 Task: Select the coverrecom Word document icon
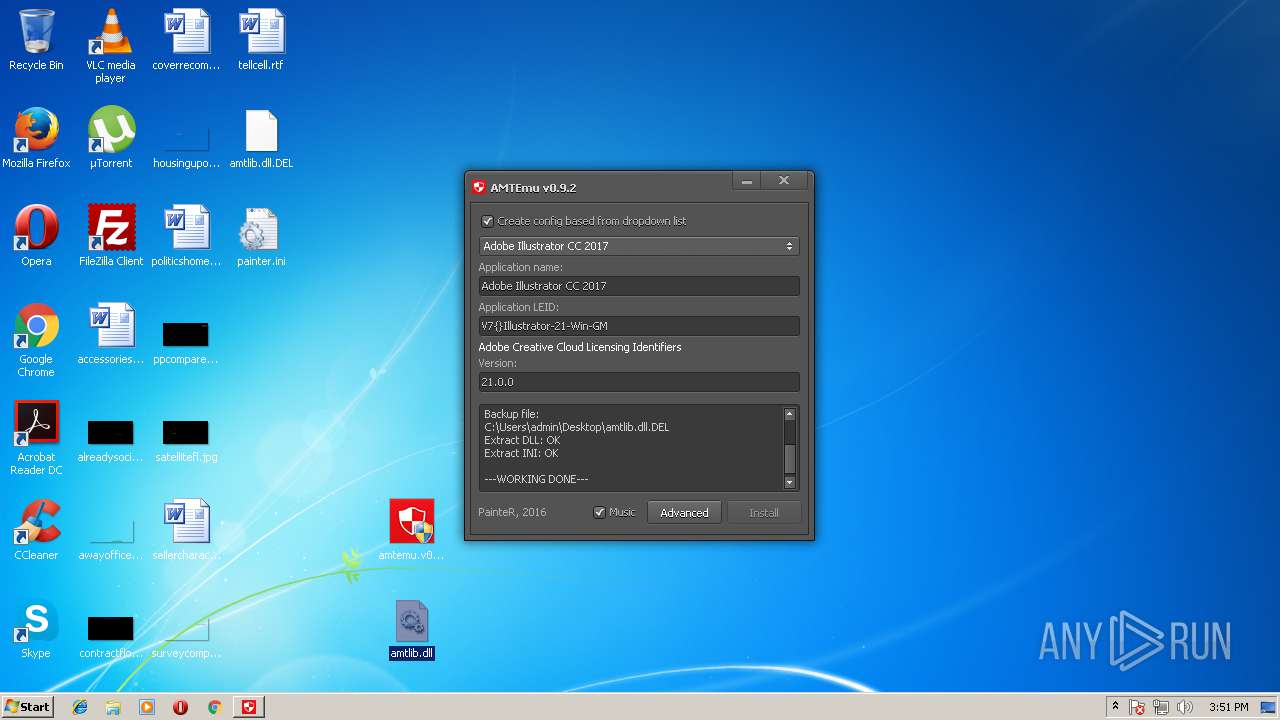186,40
